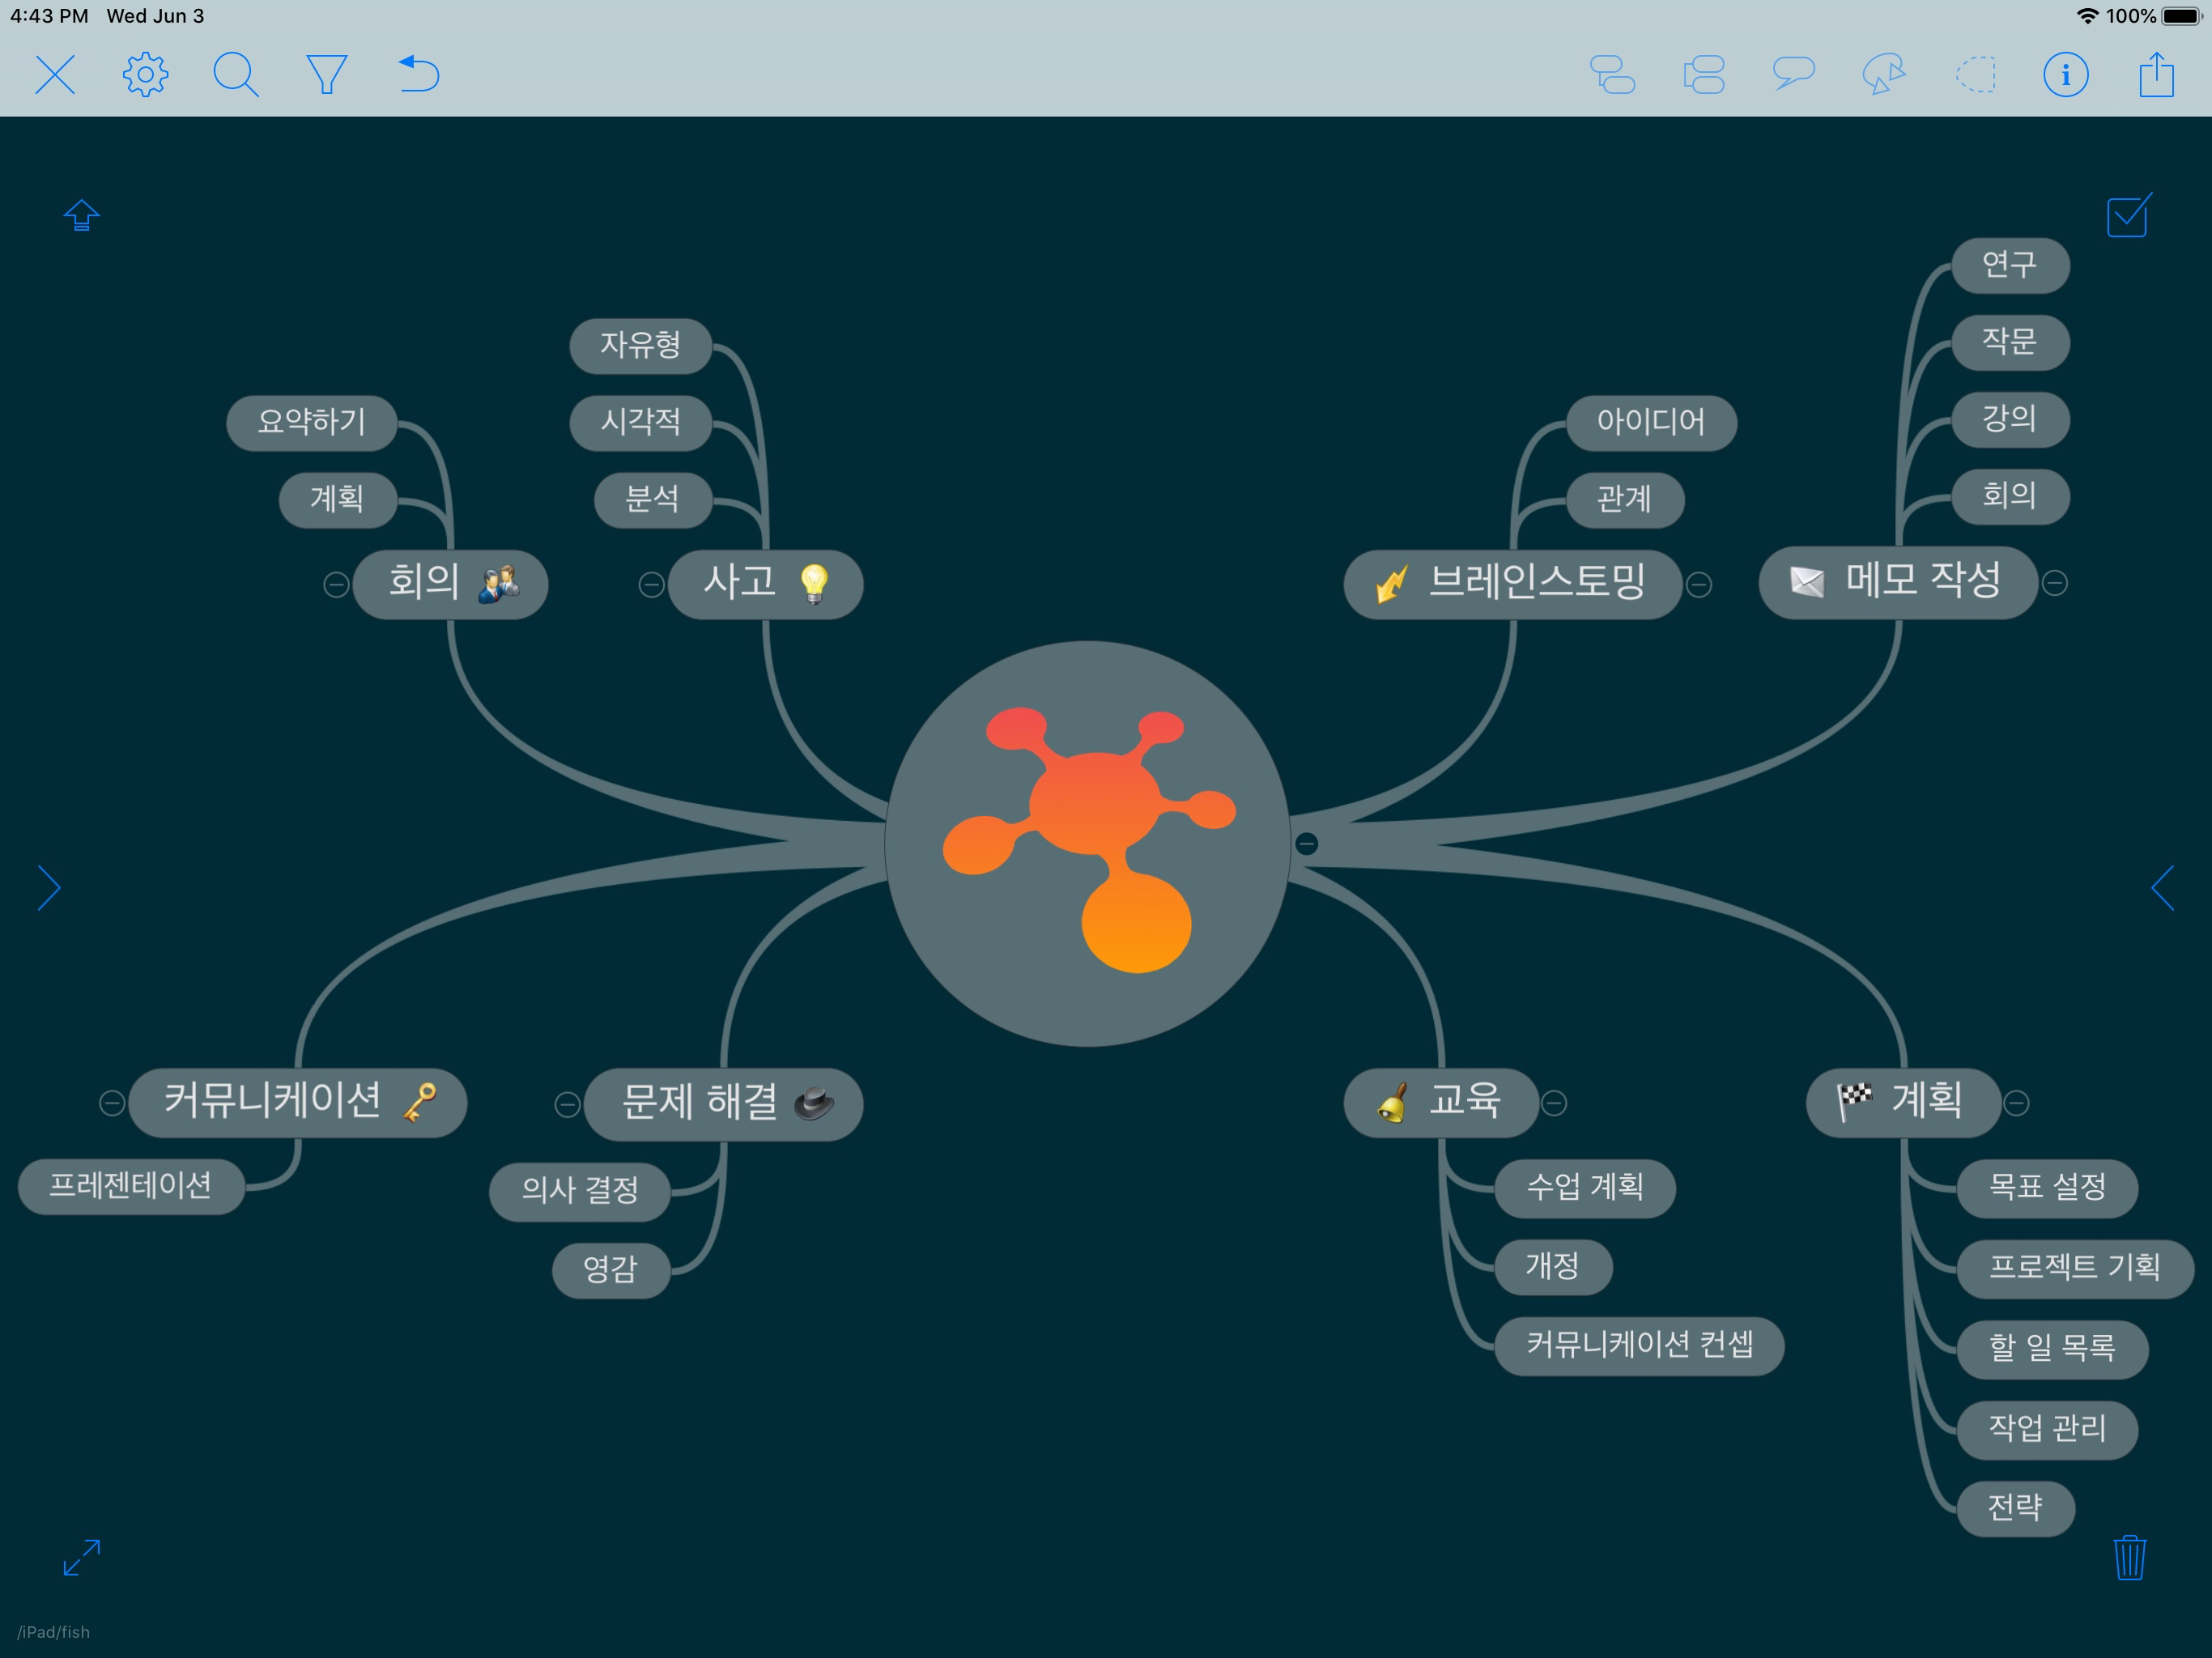This screenshot has height=1658, width=2212.
Task: Select the 아이디어 subtopic
Action: 1650,422
